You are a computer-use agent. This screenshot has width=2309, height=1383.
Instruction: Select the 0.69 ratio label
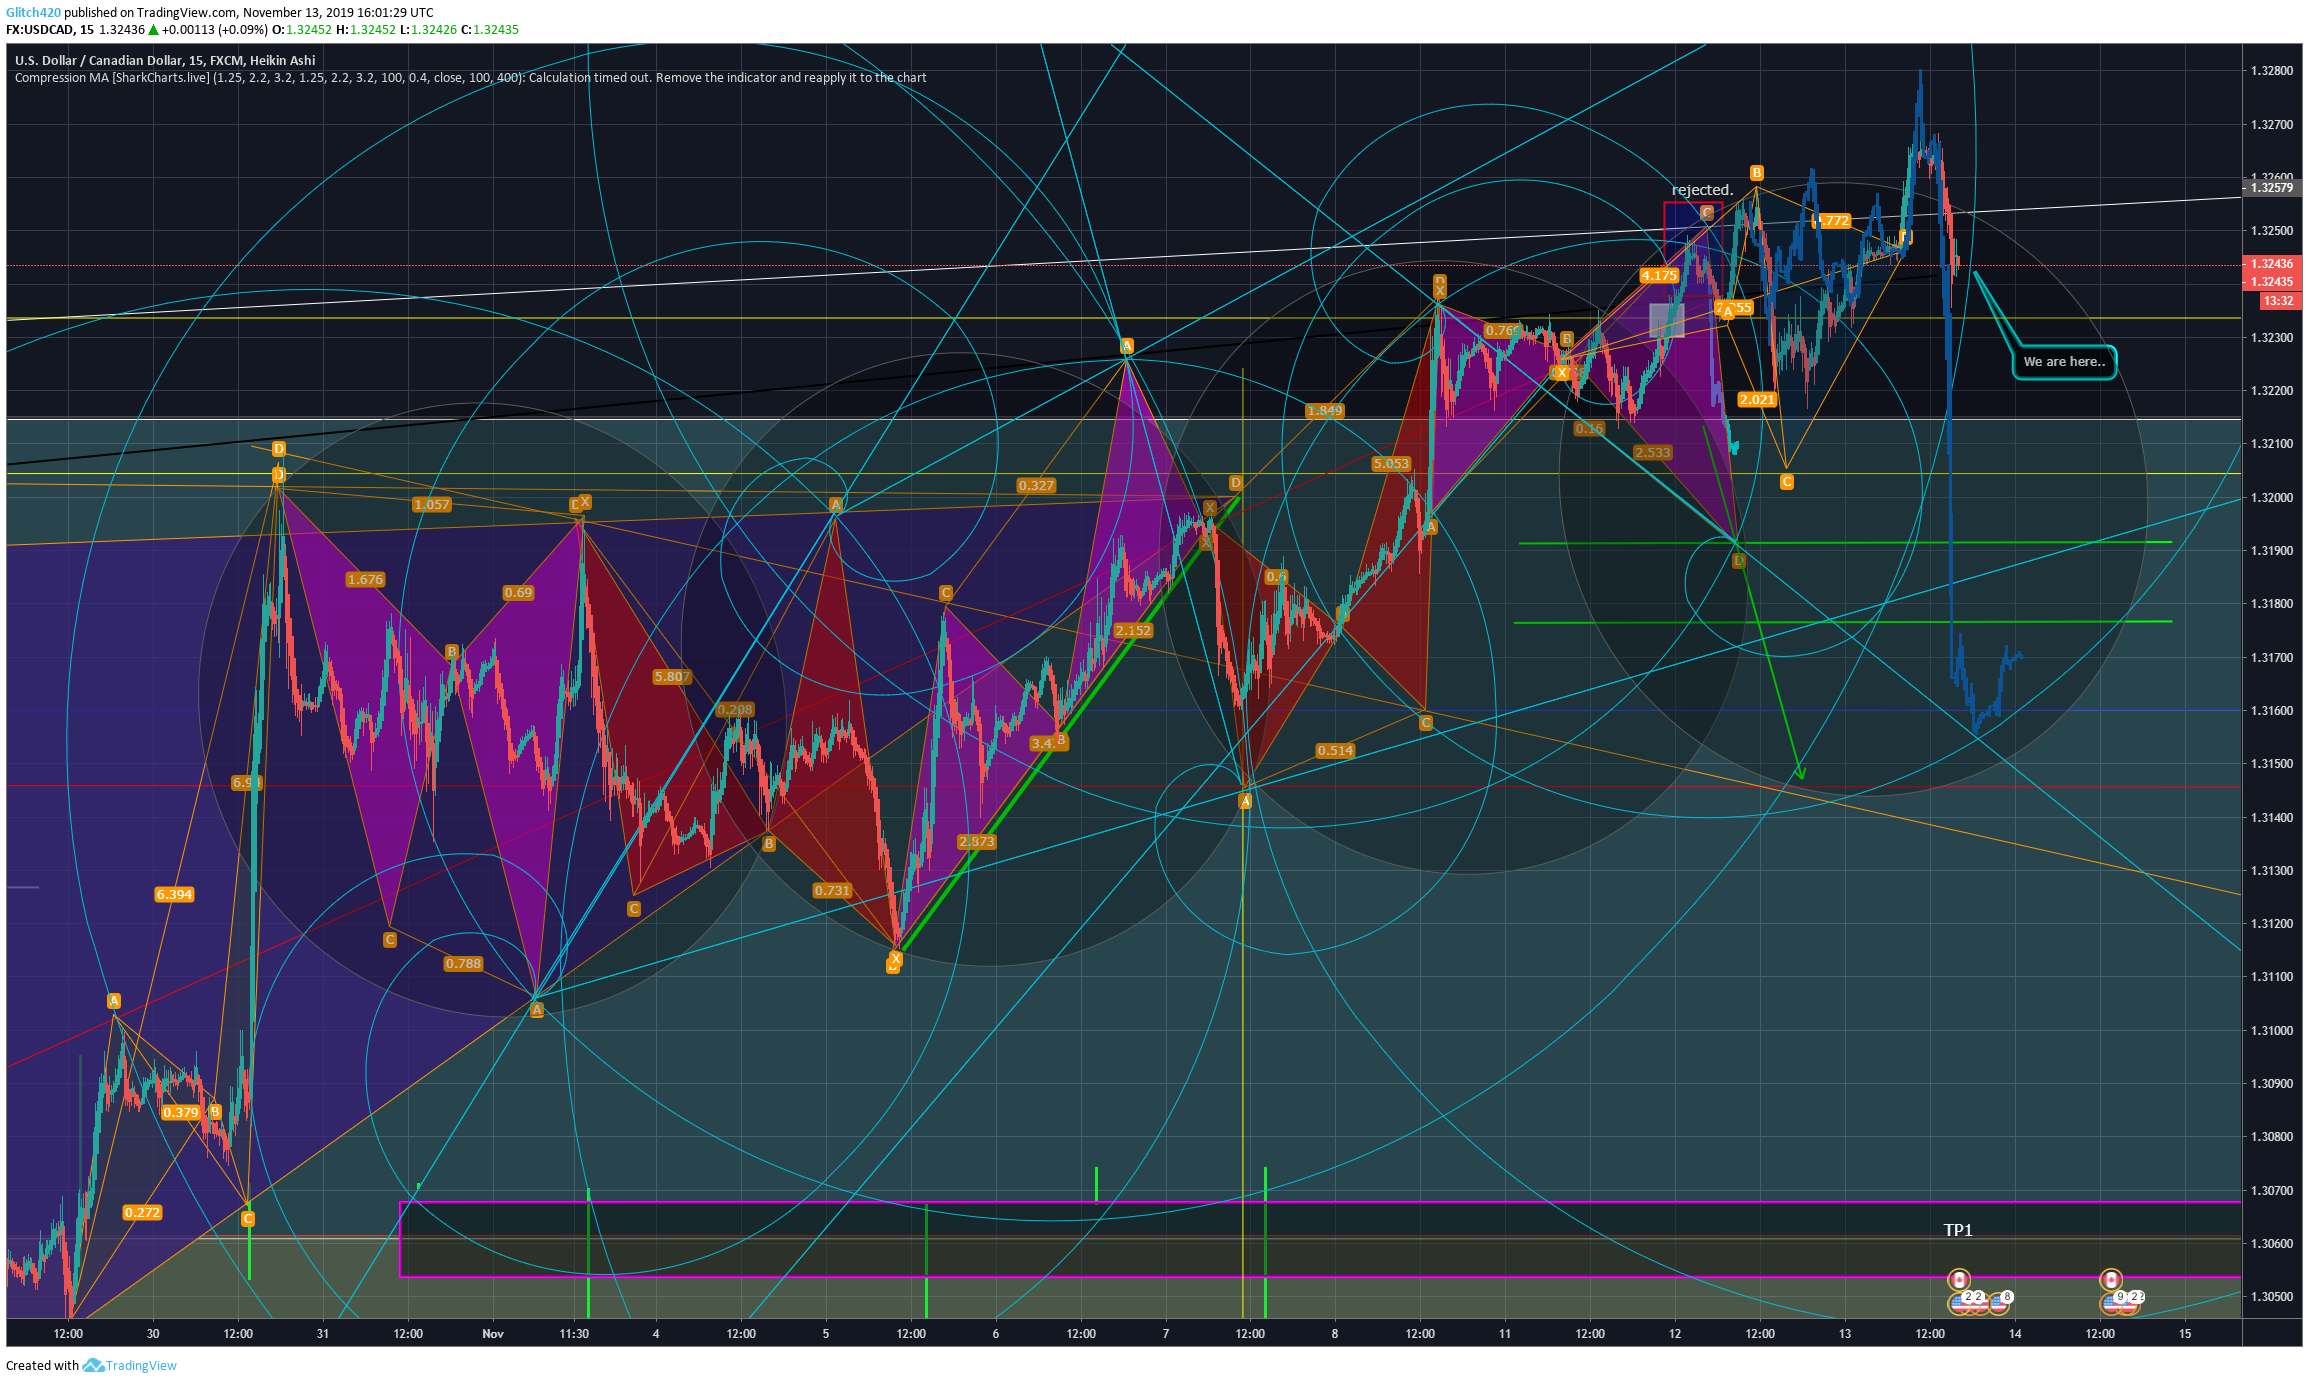pos(518,593)
